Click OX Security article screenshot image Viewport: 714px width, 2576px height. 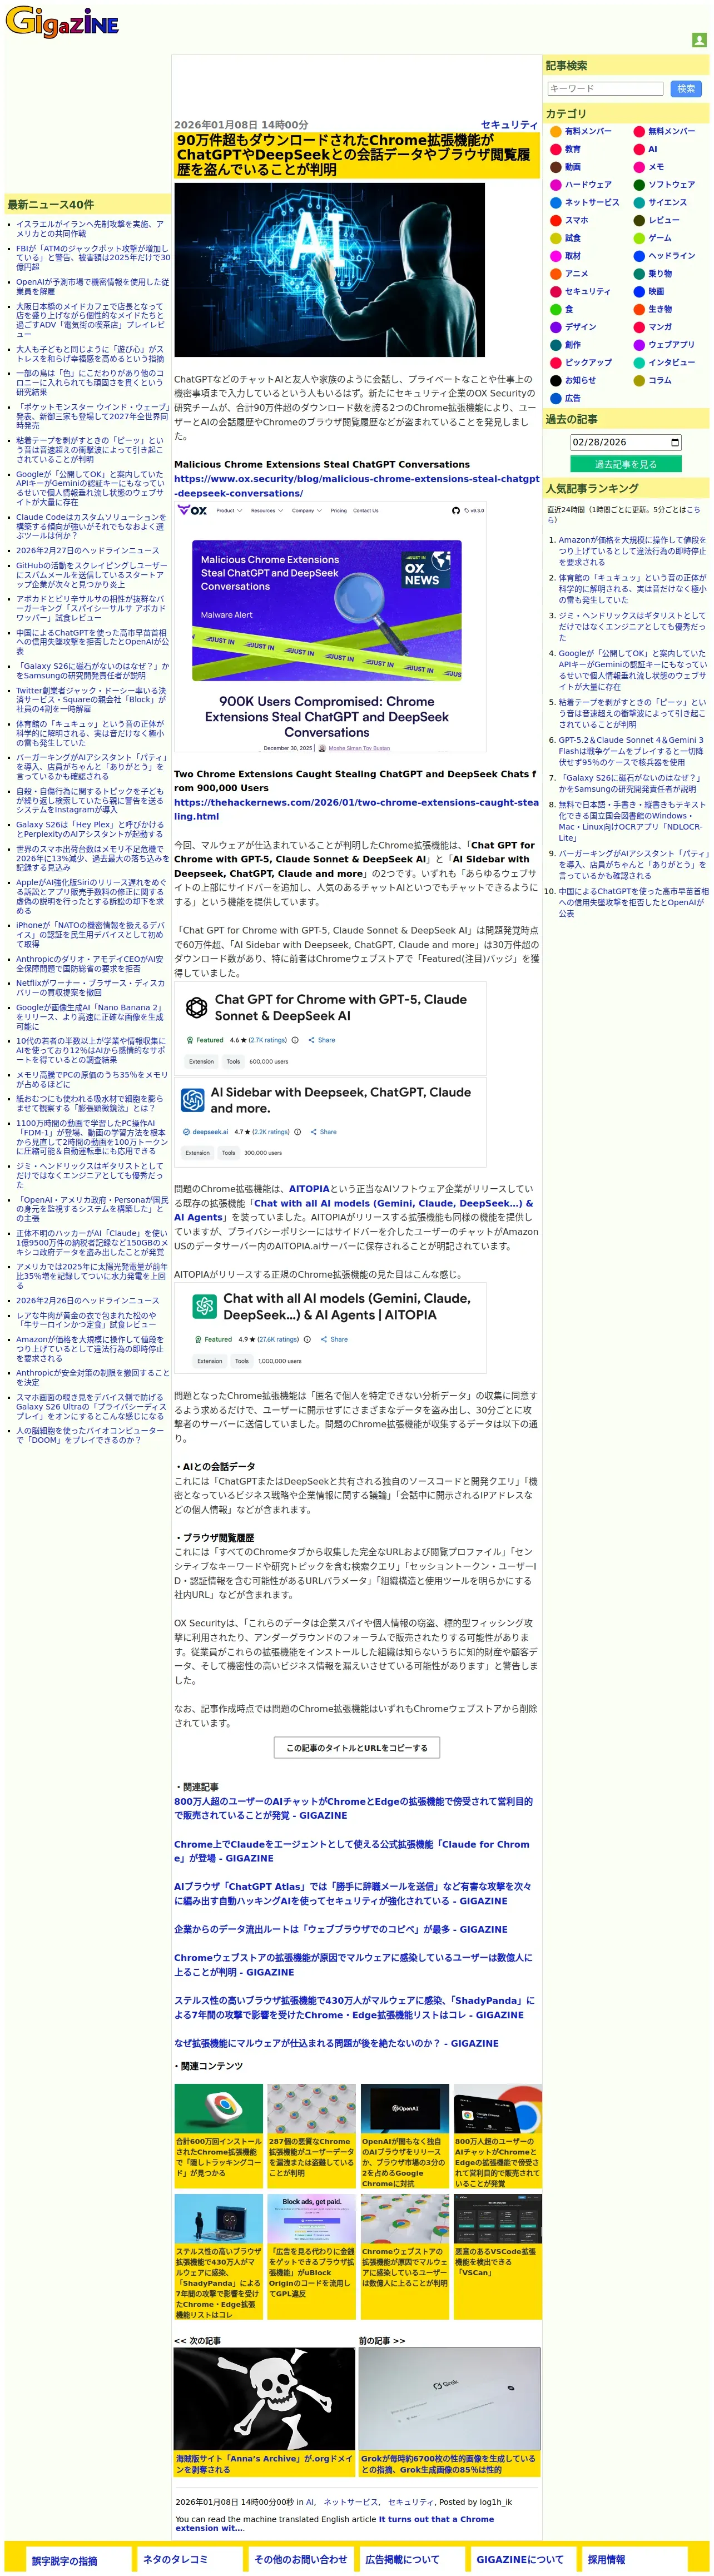pyautogui.click(x=330, y=627)
